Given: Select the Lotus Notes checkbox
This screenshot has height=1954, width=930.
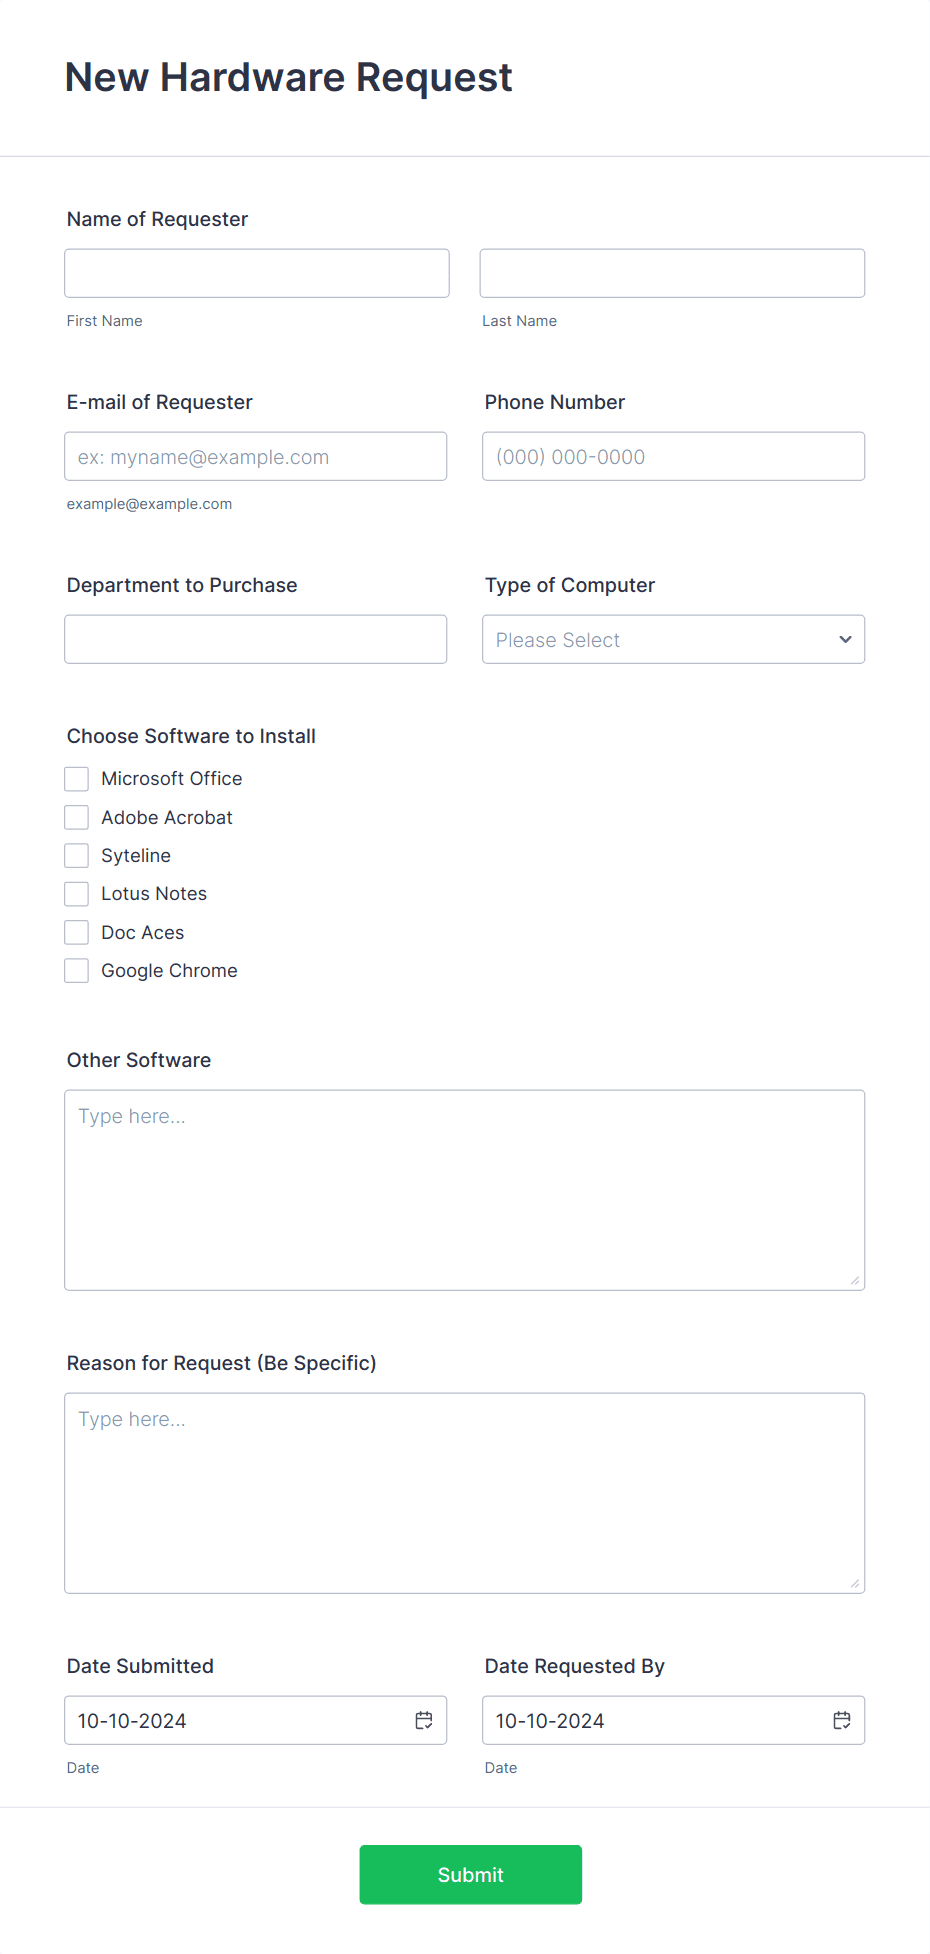Looking at the screenshot, I should (77, 894).
